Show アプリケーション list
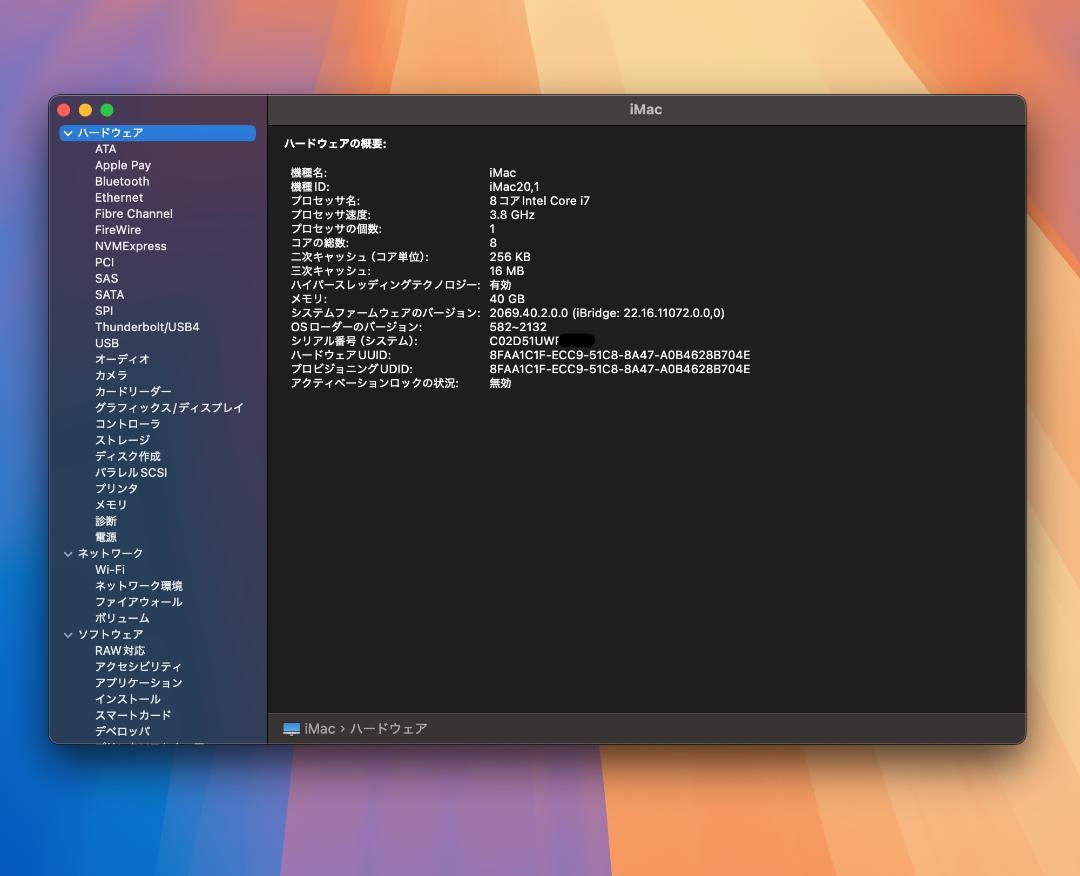Image resolution: width=1080 pixels, height=876 pixels. (138, 683)
